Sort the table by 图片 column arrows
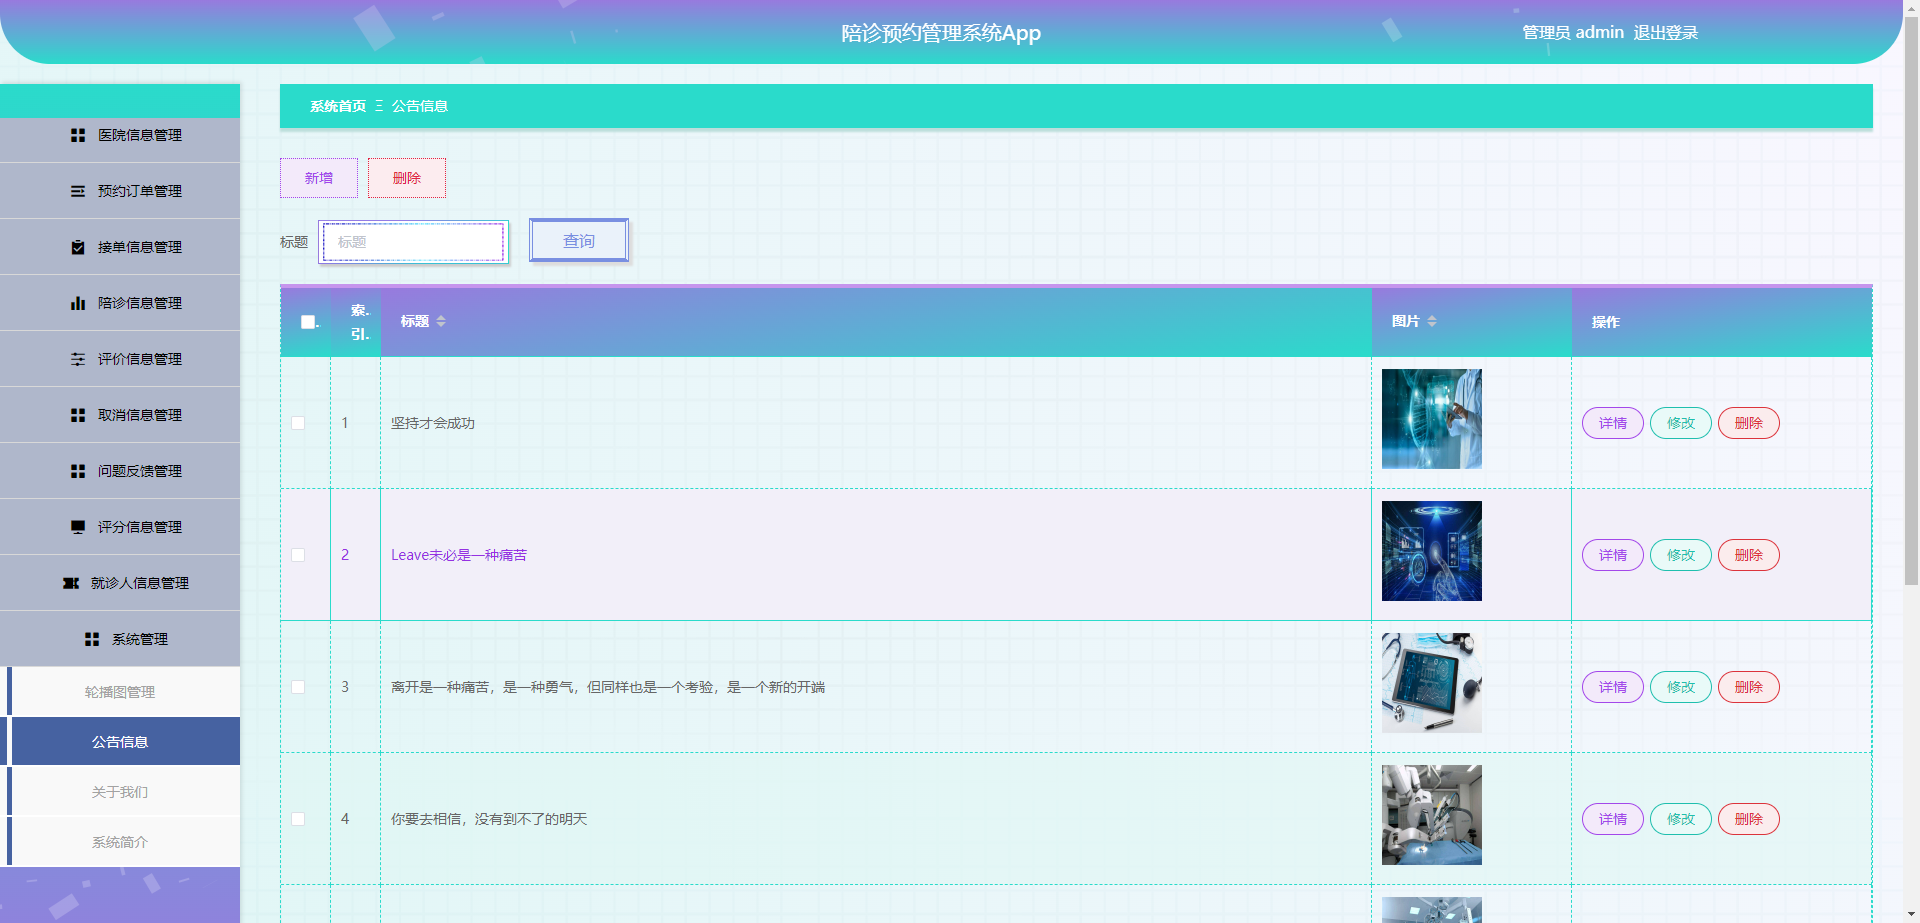1920x923 pixels. pyautogui.click(x=1432, y=321)
